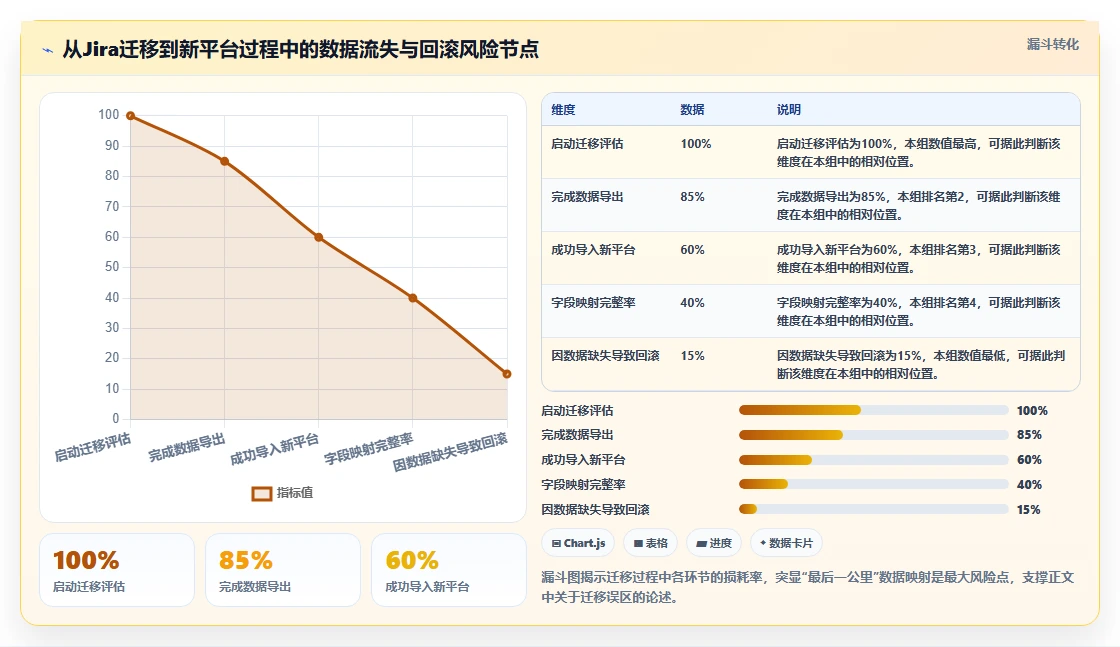
Task: Select the 进度 tag chip
Action: [714, 543]
